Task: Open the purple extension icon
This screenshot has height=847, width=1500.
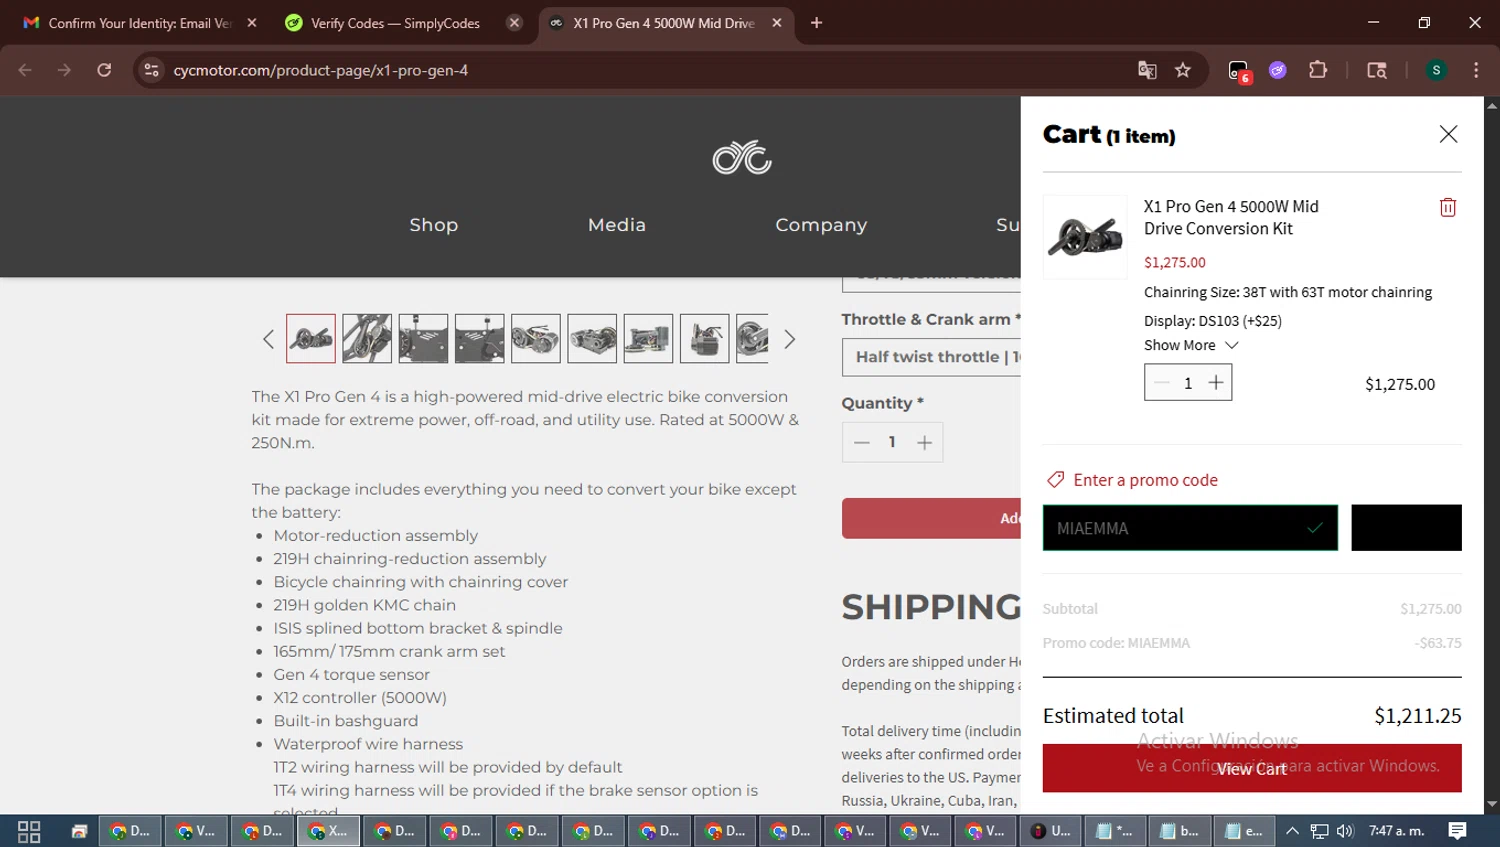Action: pos(1278,70)
